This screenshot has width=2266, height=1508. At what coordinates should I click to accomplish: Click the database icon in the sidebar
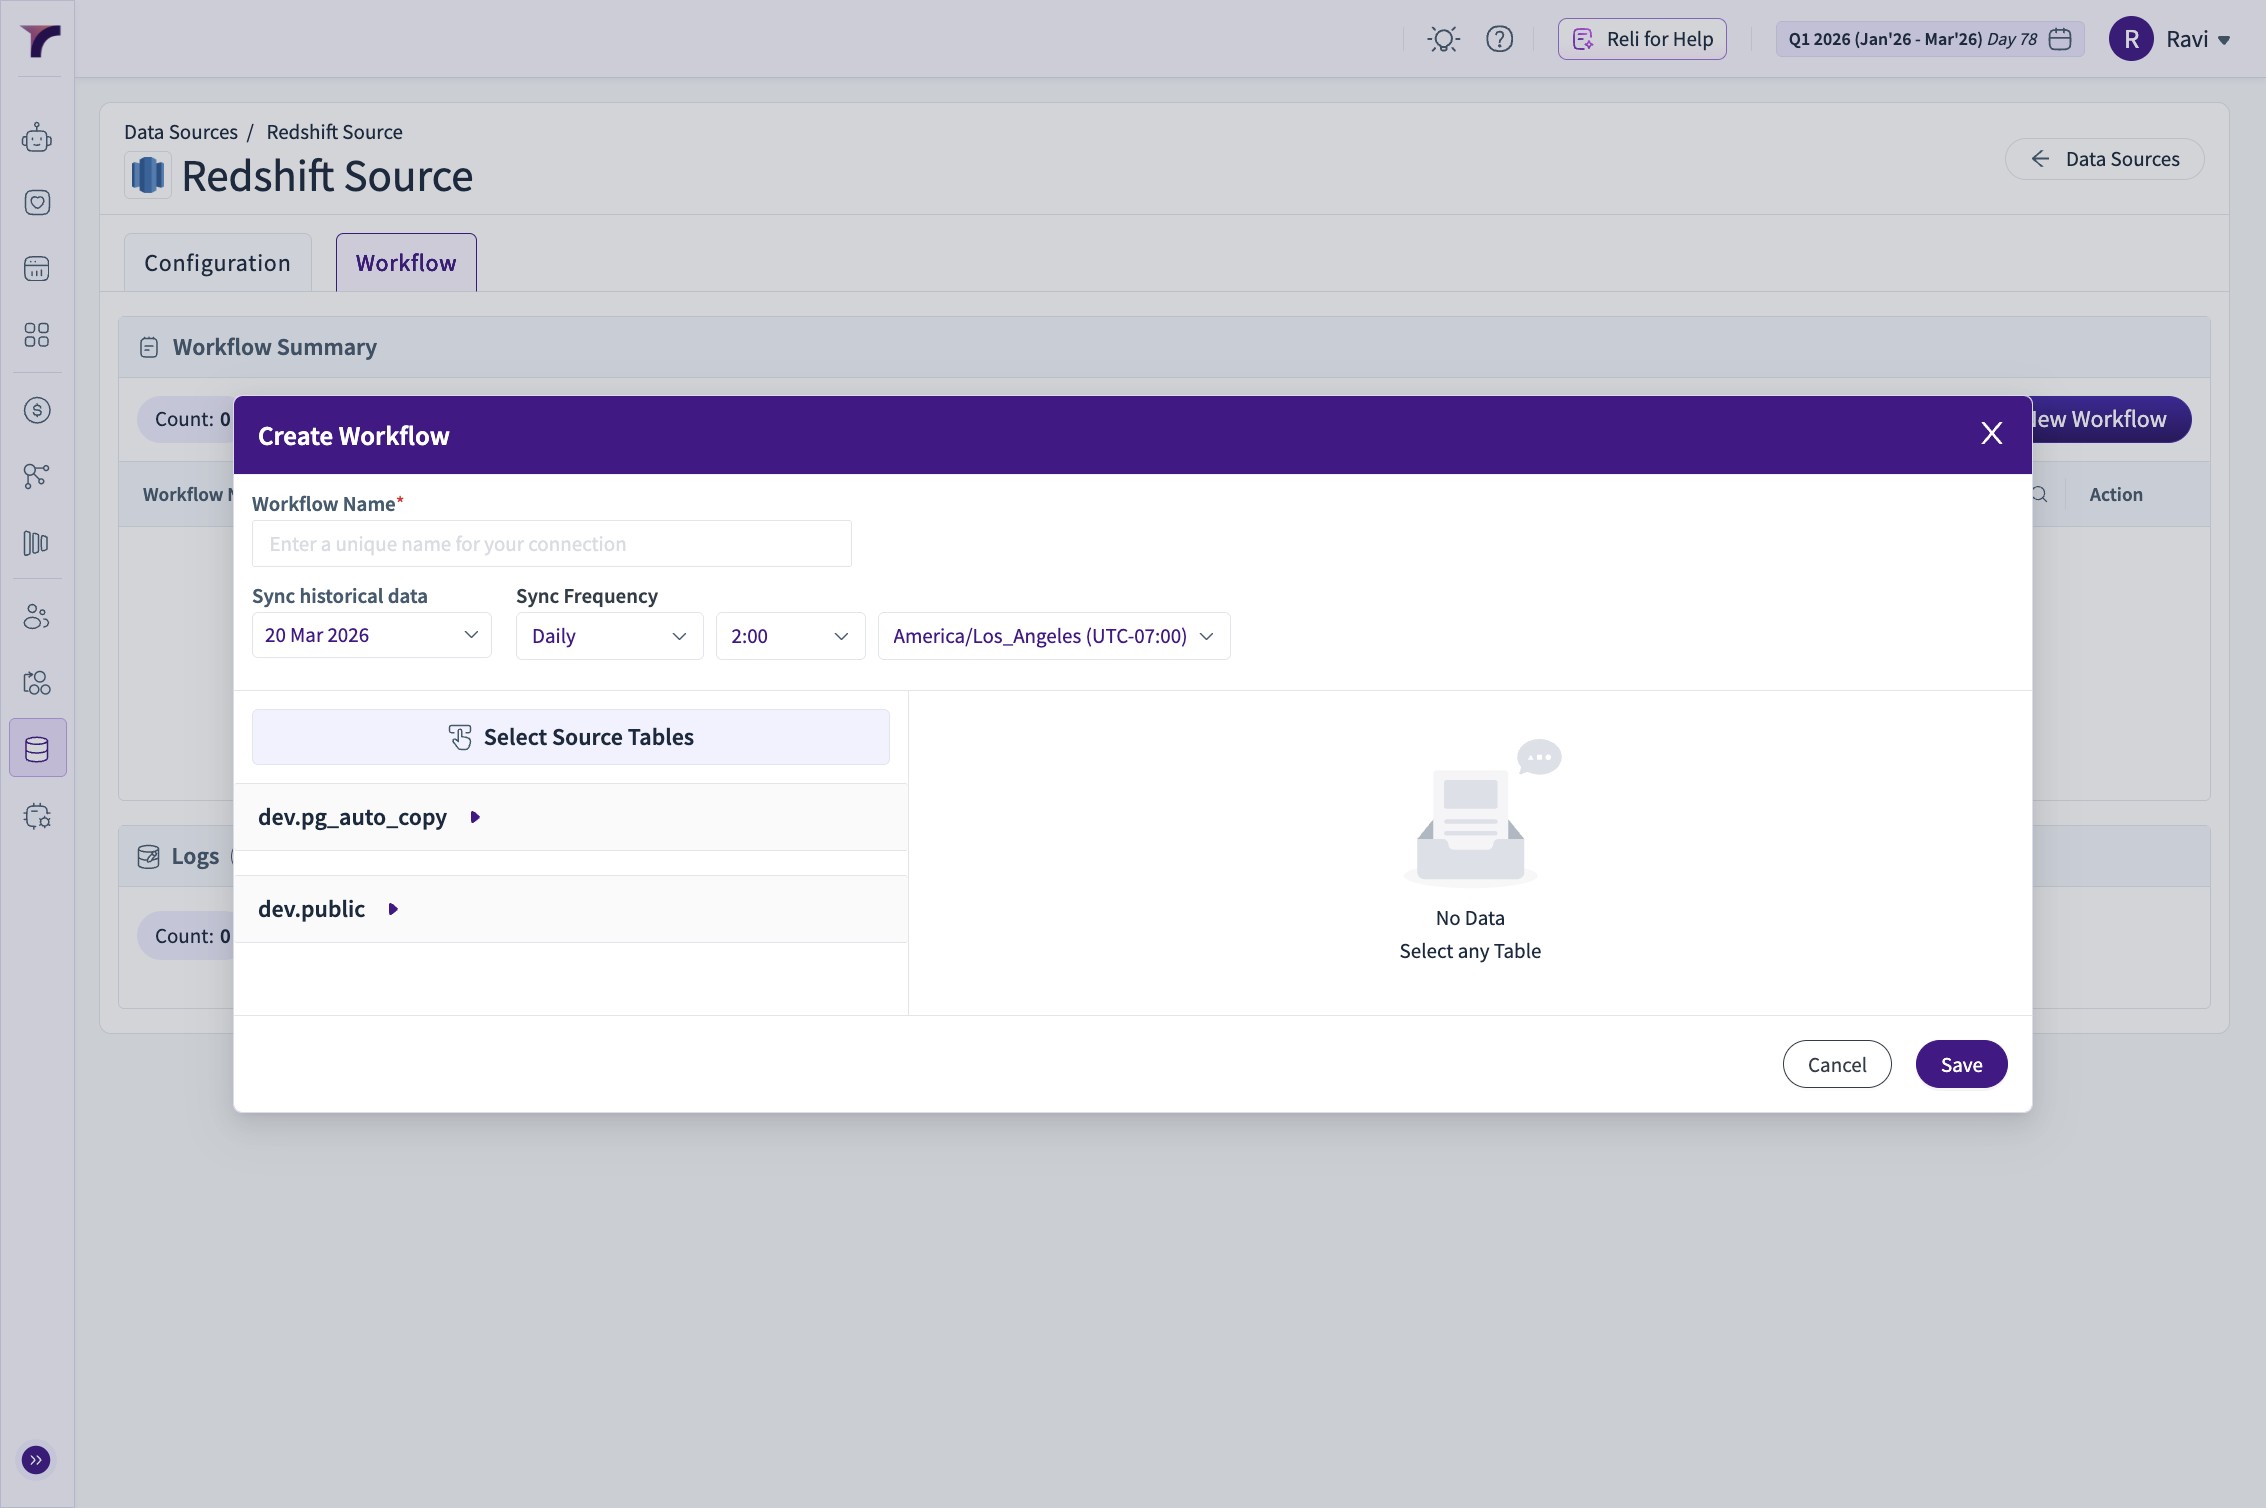37,748
